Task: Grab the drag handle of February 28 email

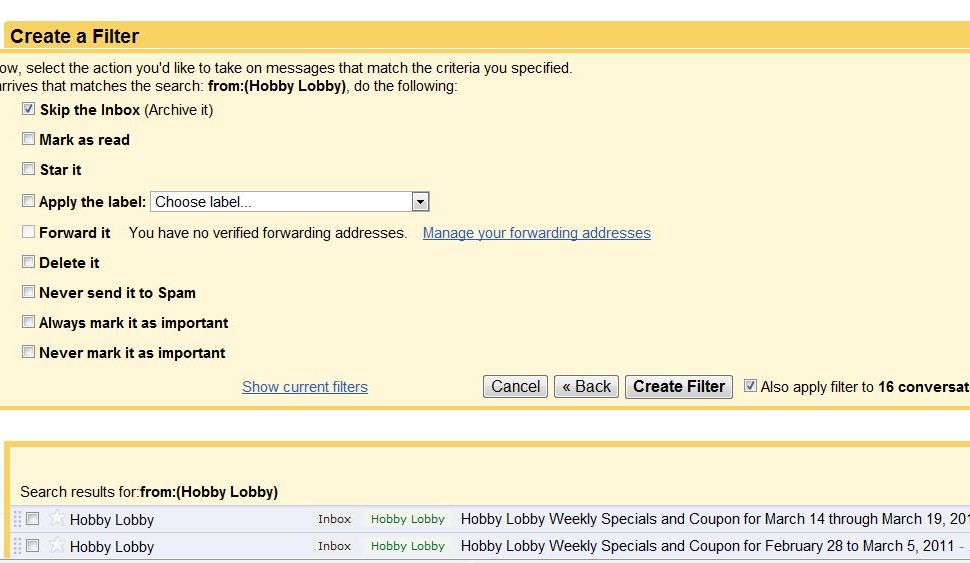Action: [x=17, y=546]
